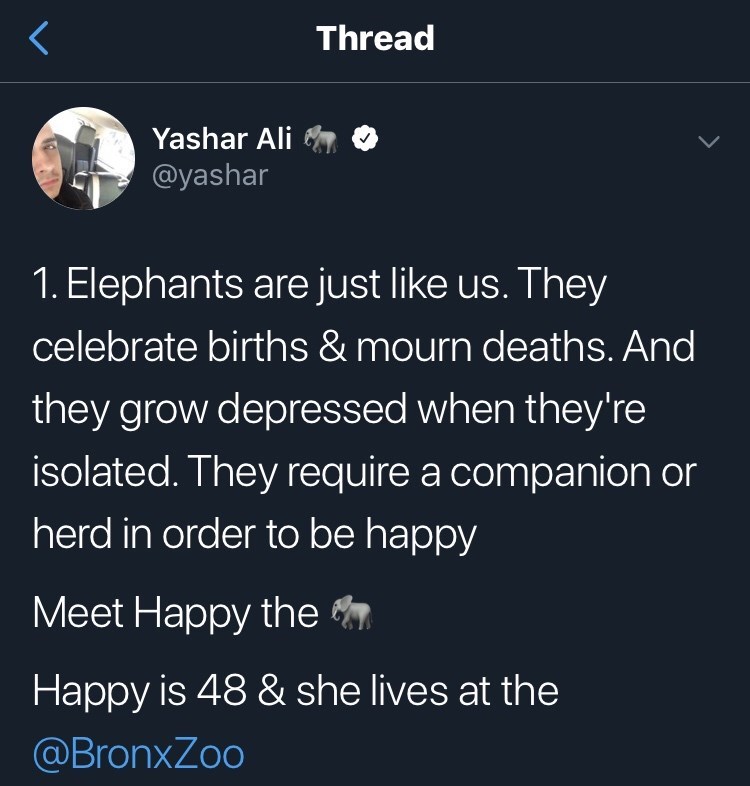The height and width of the screenshot is (786, 750).
Task: Click the line 'Happy is 48 & she lives at the'
Action: [295, 691]
